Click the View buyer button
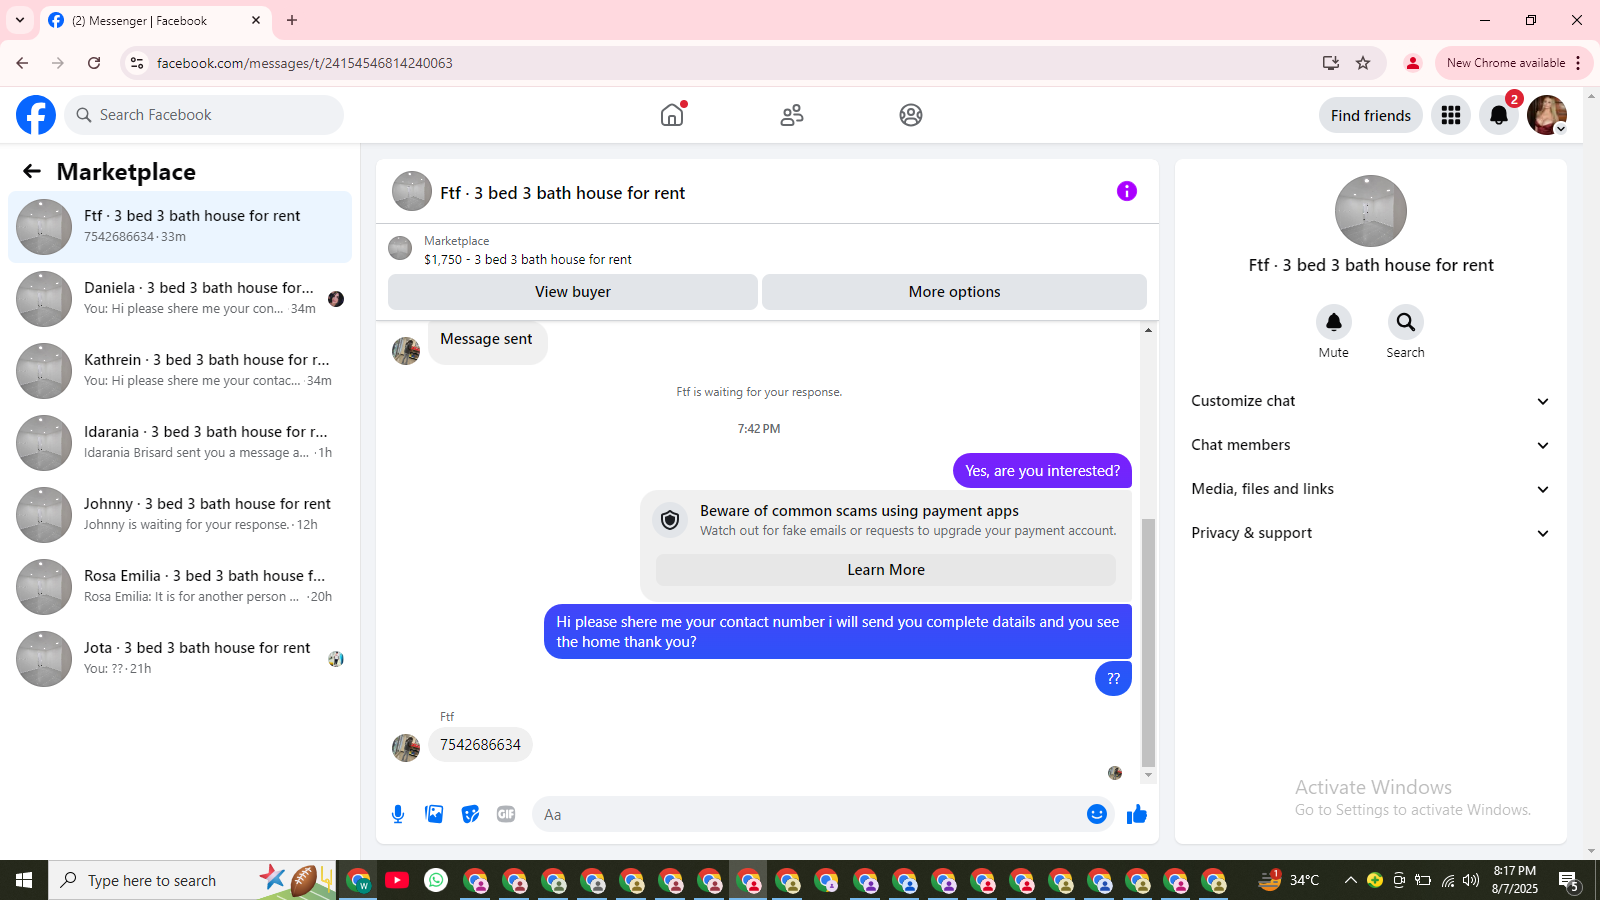The width and height of the screenshot is (1600, 900). [x=573, y=292]
